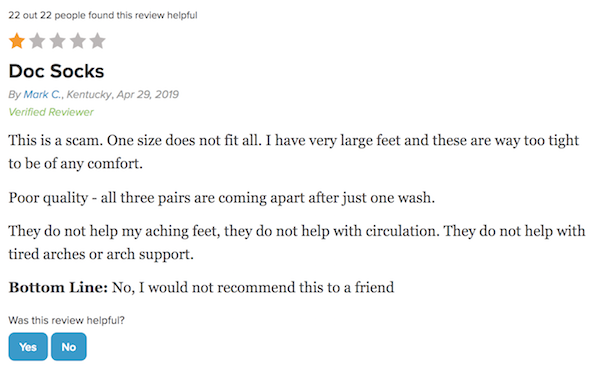Click 'Was this review helpful?' prompt text
The height and width of the screenshot is (373, 600).
pyautogui.click(x=67, y=320)
